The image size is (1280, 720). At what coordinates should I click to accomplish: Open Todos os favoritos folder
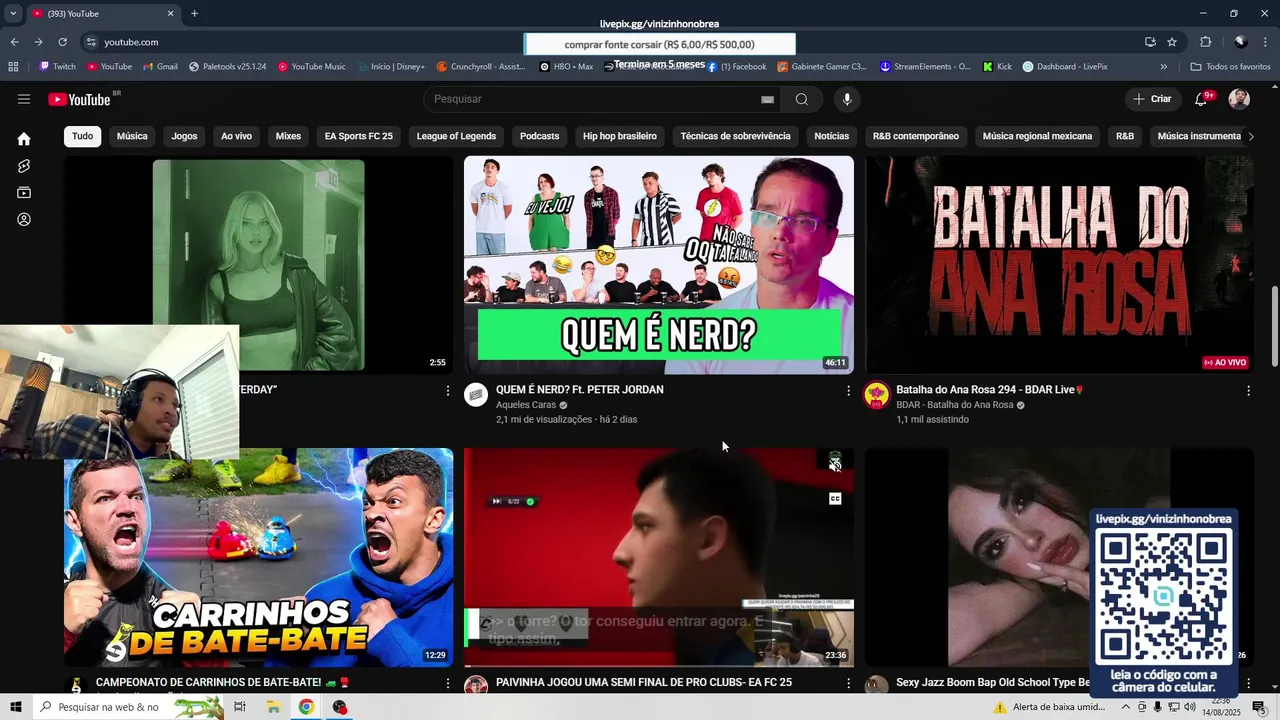point(1230,67)
